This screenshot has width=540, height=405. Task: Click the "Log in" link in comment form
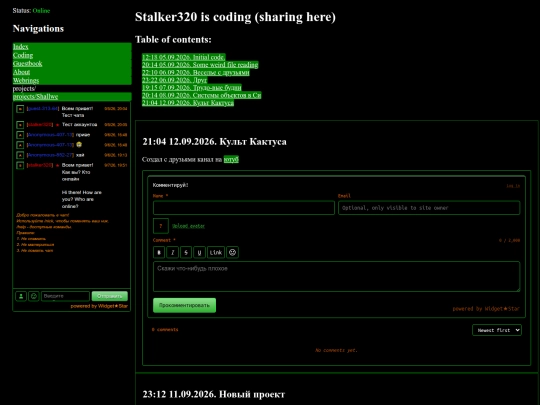(513, 186)
